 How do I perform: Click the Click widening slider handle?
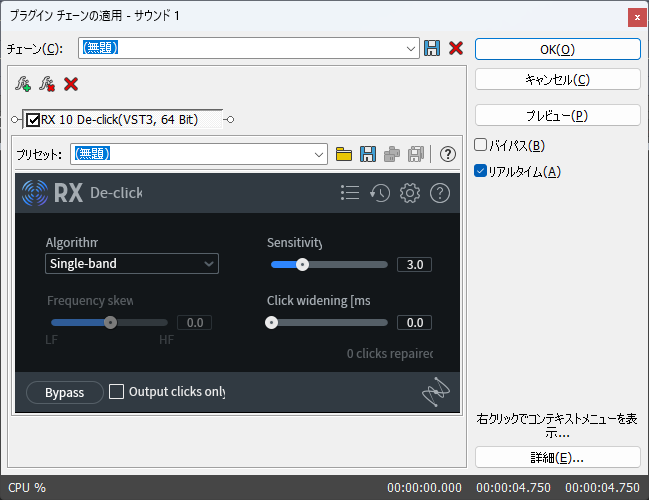point(272,322)
